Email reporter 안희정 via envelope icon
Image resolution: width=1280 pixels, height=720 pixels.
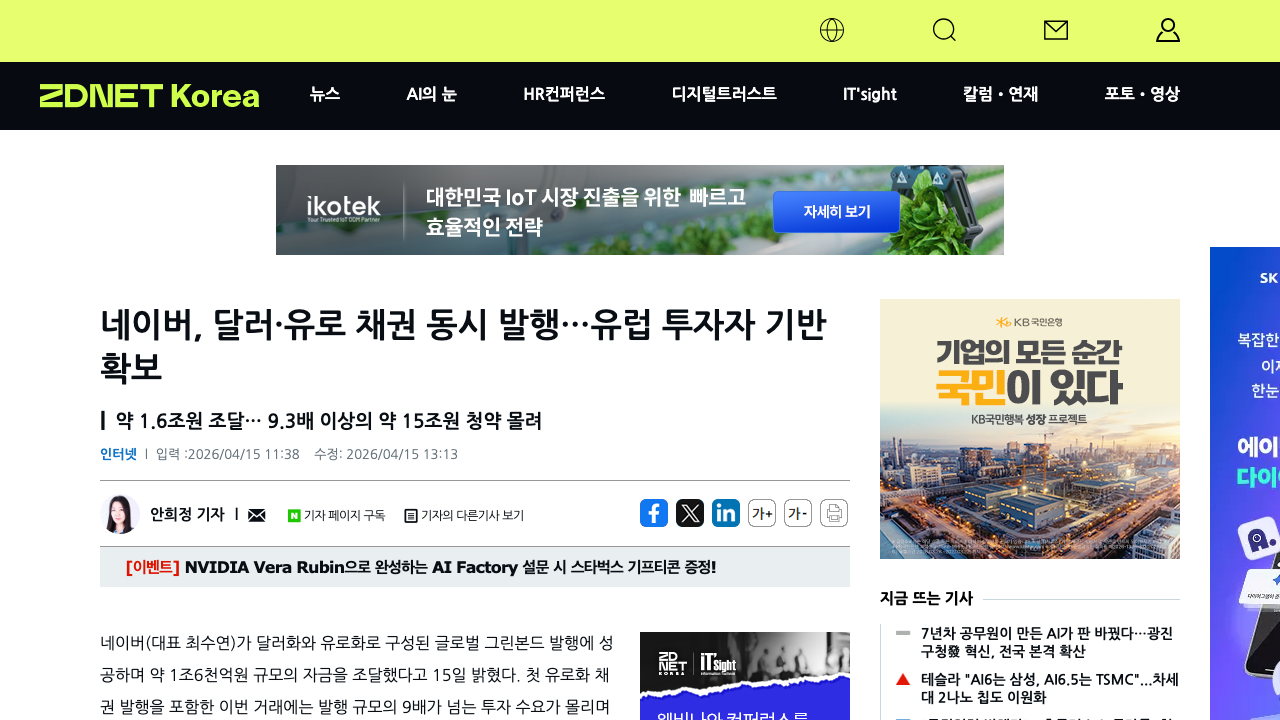tap(257, 515)
